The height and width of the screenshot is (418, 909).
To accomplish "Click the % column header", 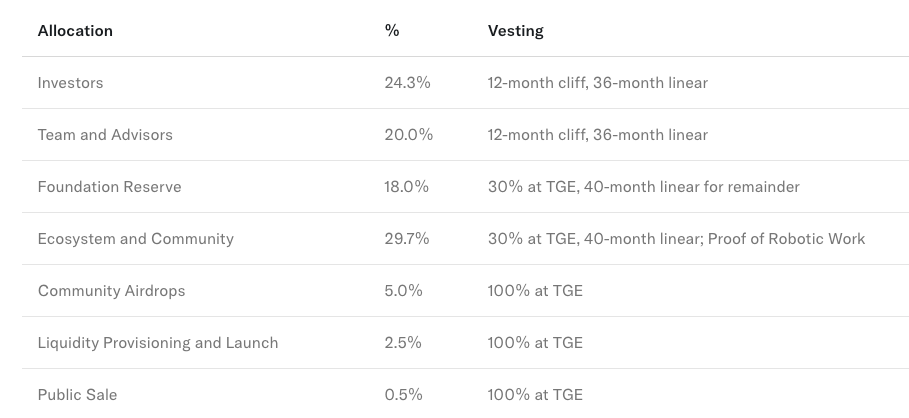I will (x=392, y=31).
